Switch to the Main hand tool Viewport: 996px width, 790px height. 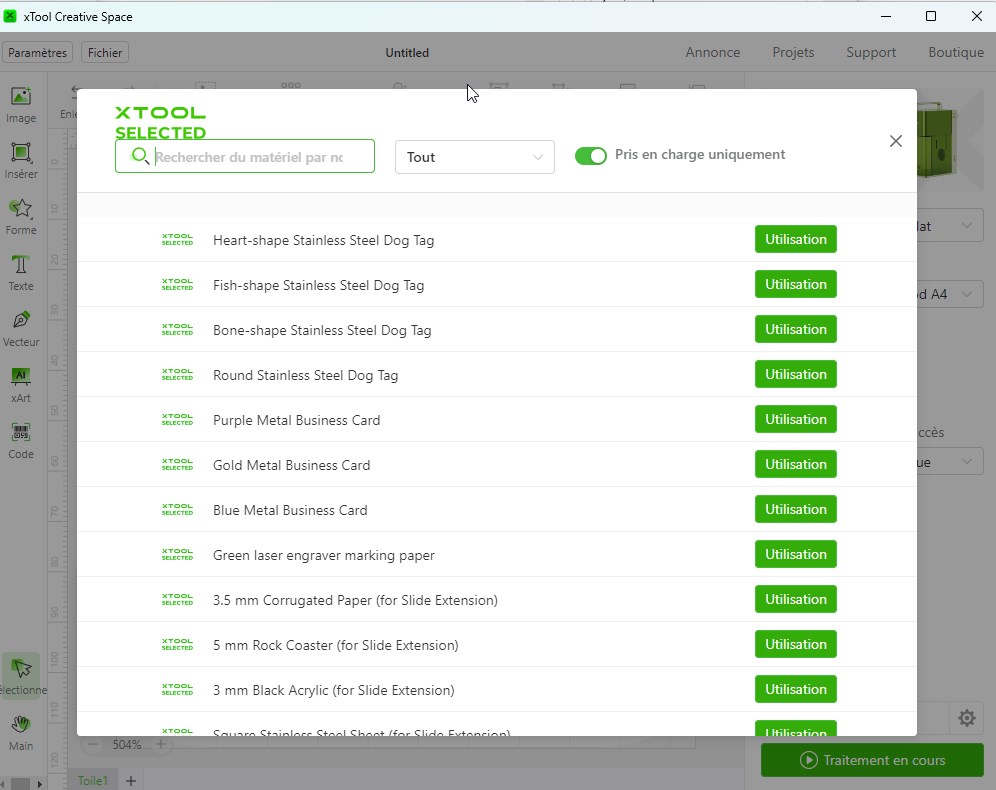21,732
